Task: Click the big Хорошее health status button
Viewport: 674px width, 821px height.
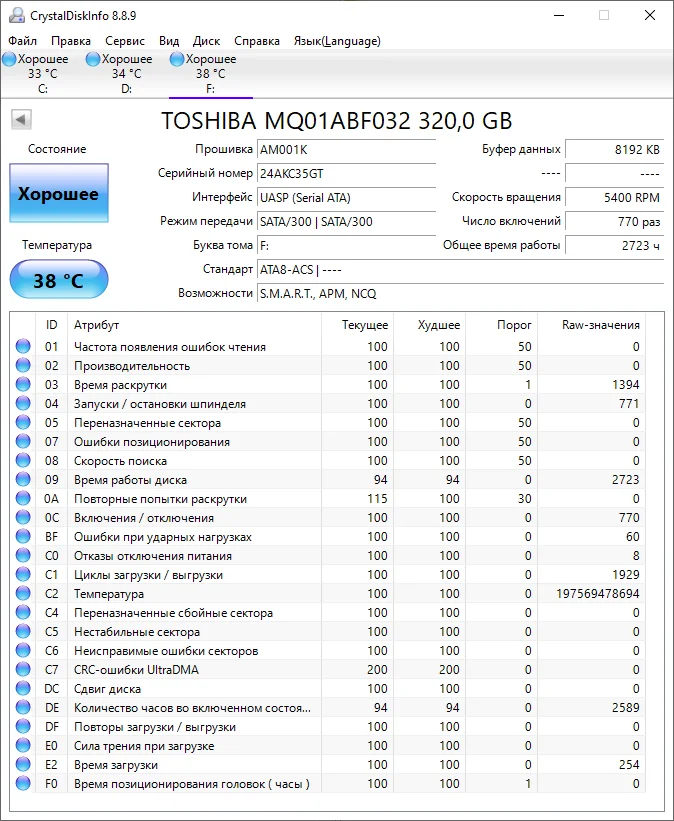Action: pos(59,193)
